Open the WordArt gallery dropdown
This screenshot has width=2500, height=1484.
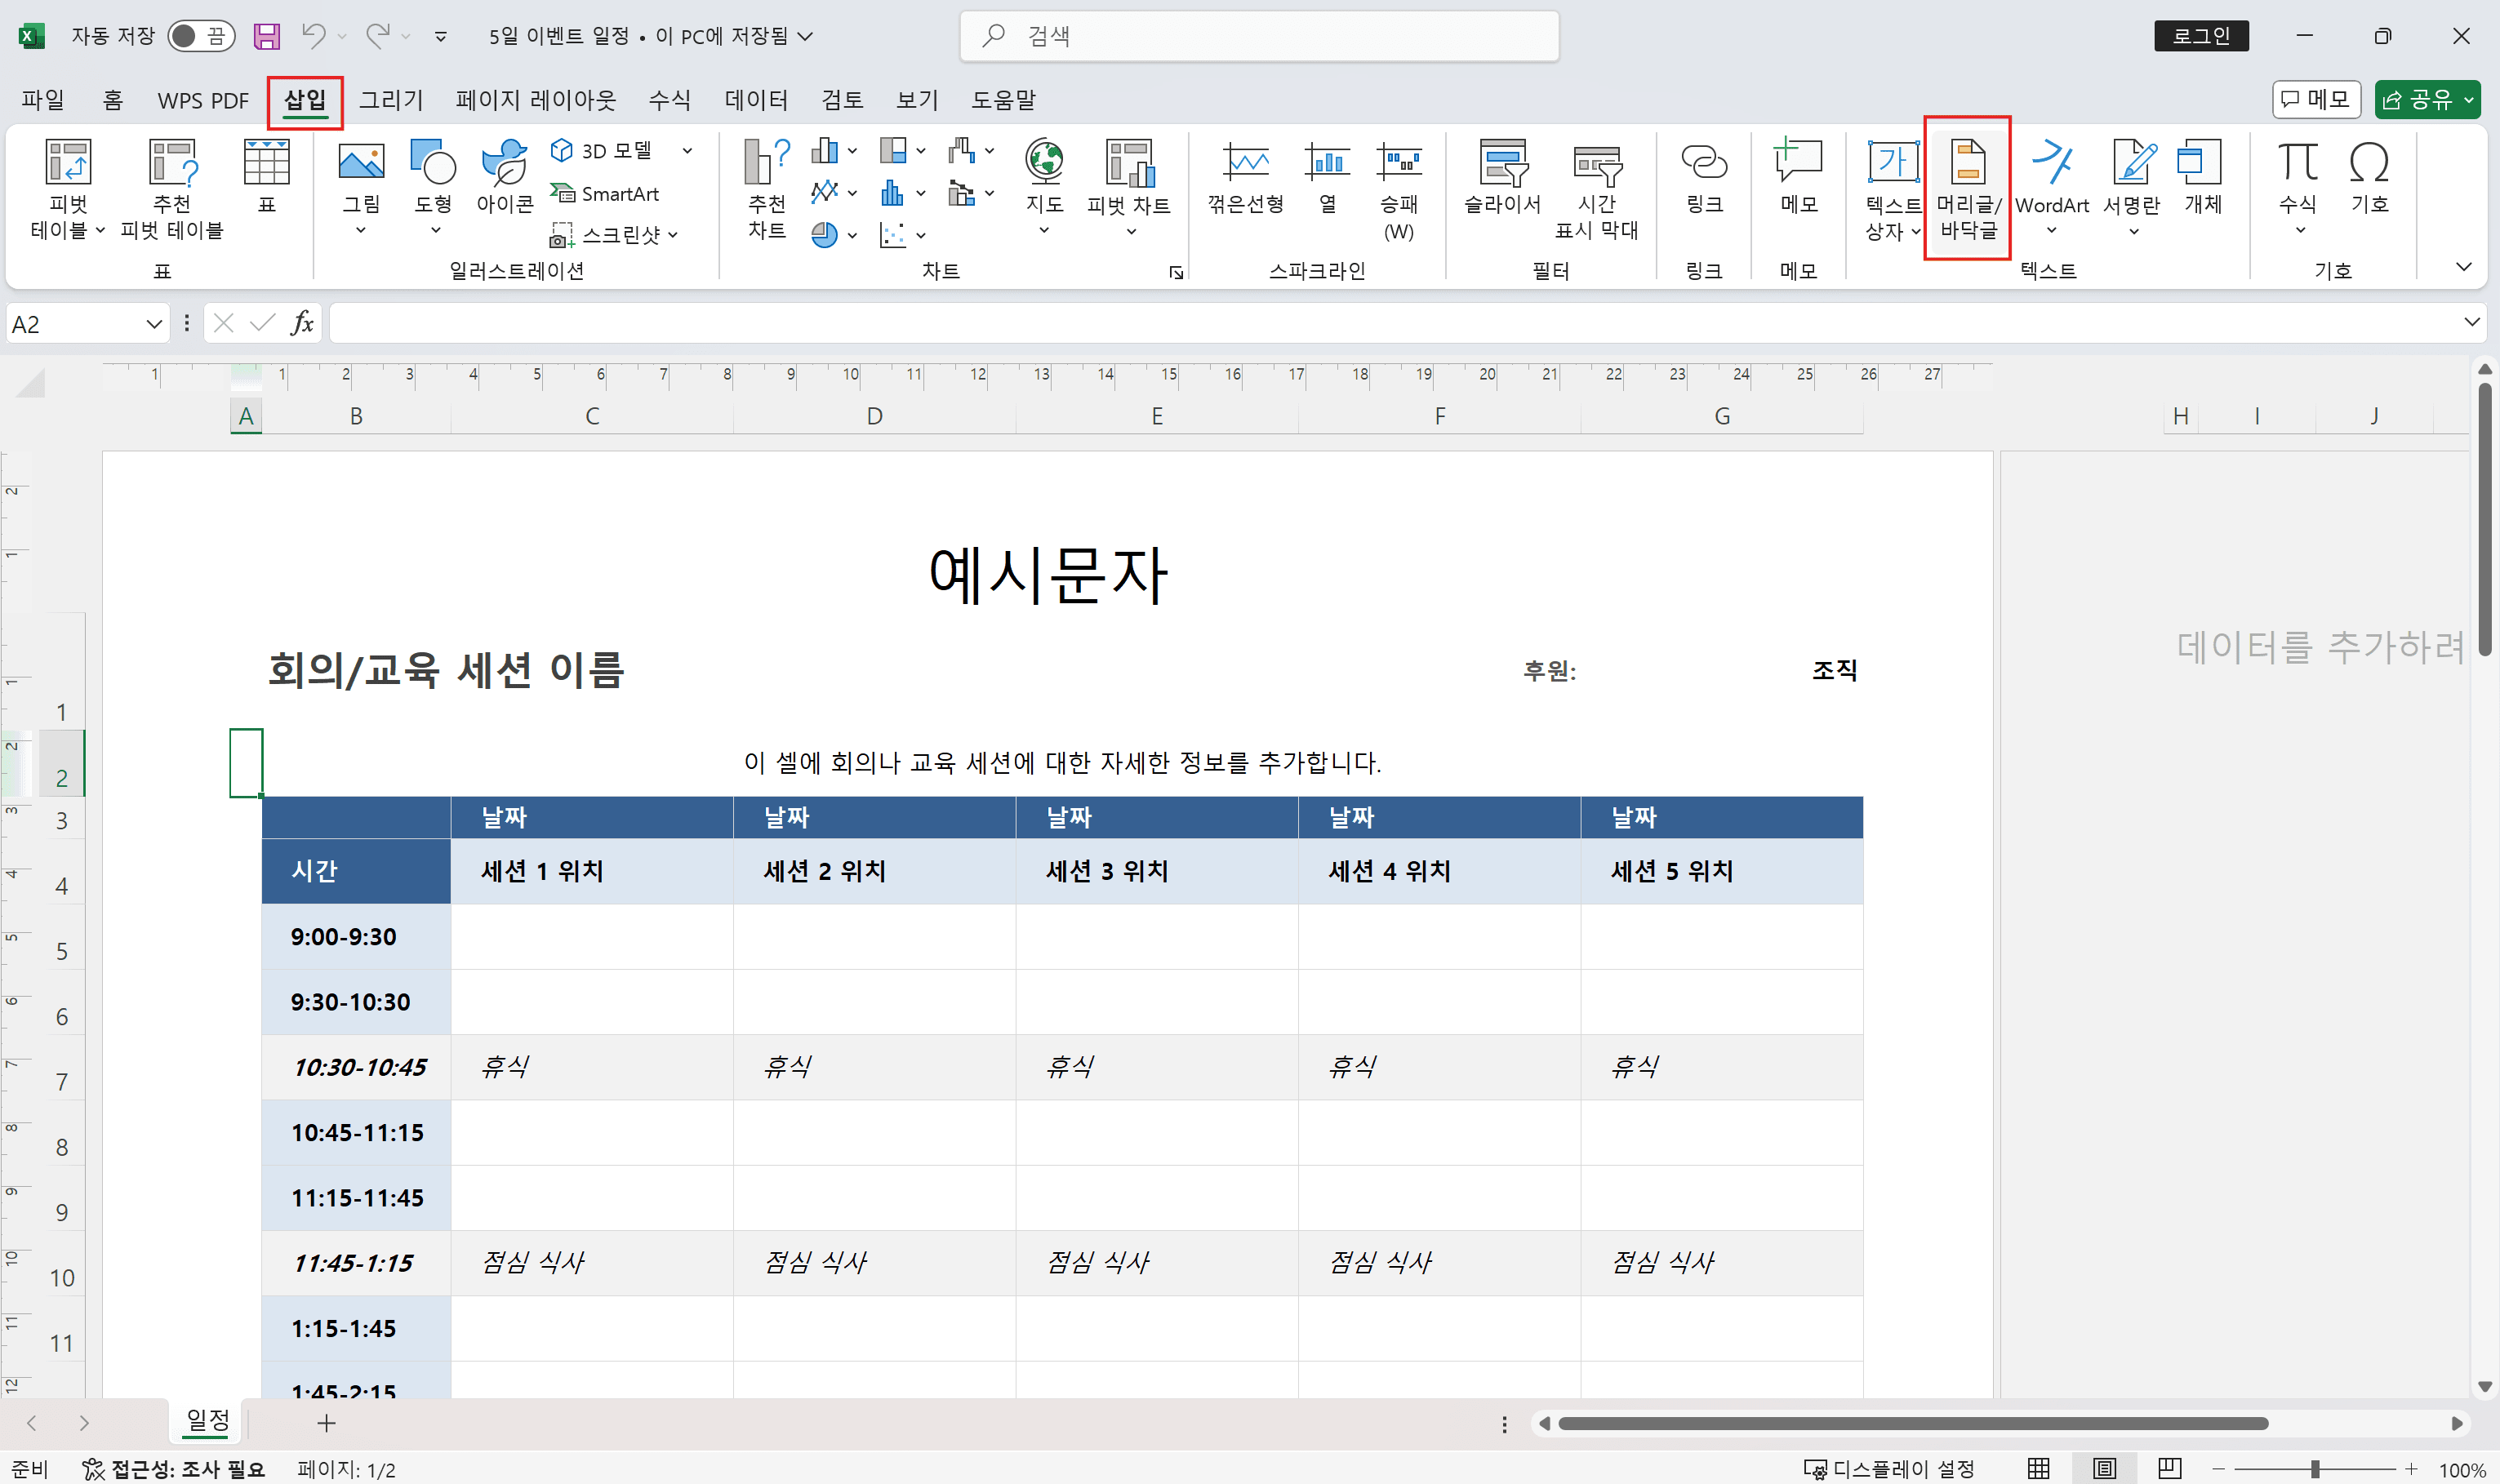[x=2051, y=228]
